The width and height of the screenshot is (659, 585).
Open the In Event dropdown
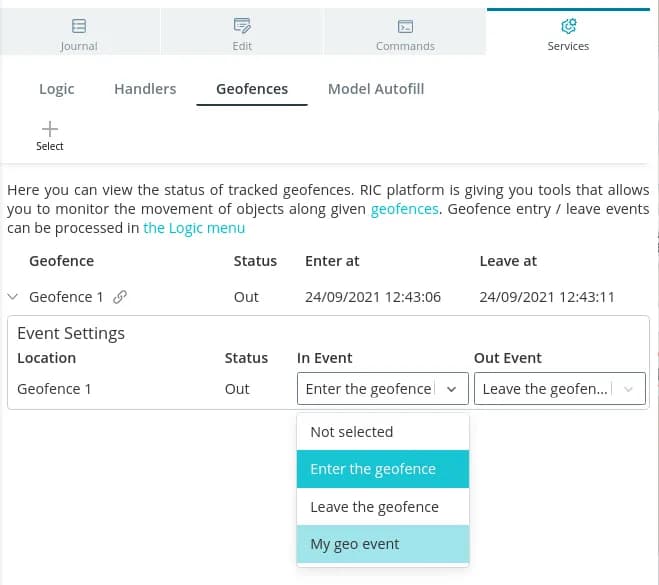(382, 389)
